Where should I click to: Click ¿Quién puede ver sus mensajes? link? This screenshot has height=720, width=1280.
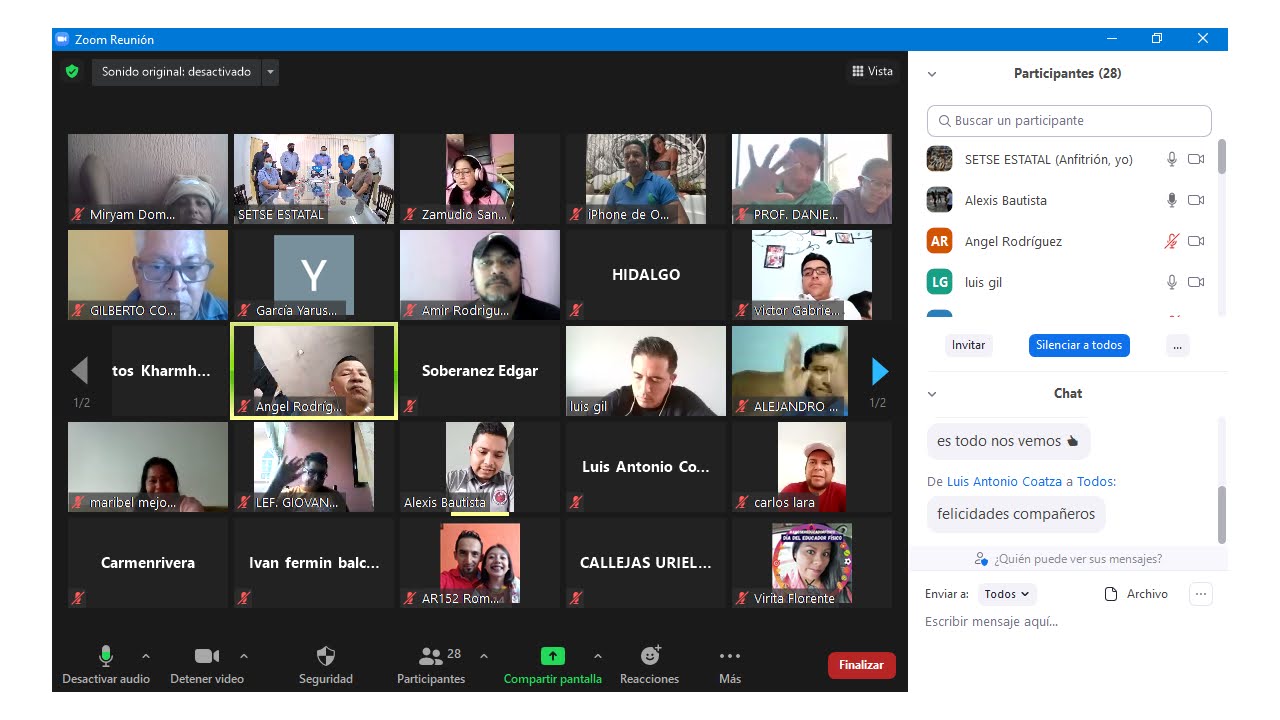pos(1078,559)
